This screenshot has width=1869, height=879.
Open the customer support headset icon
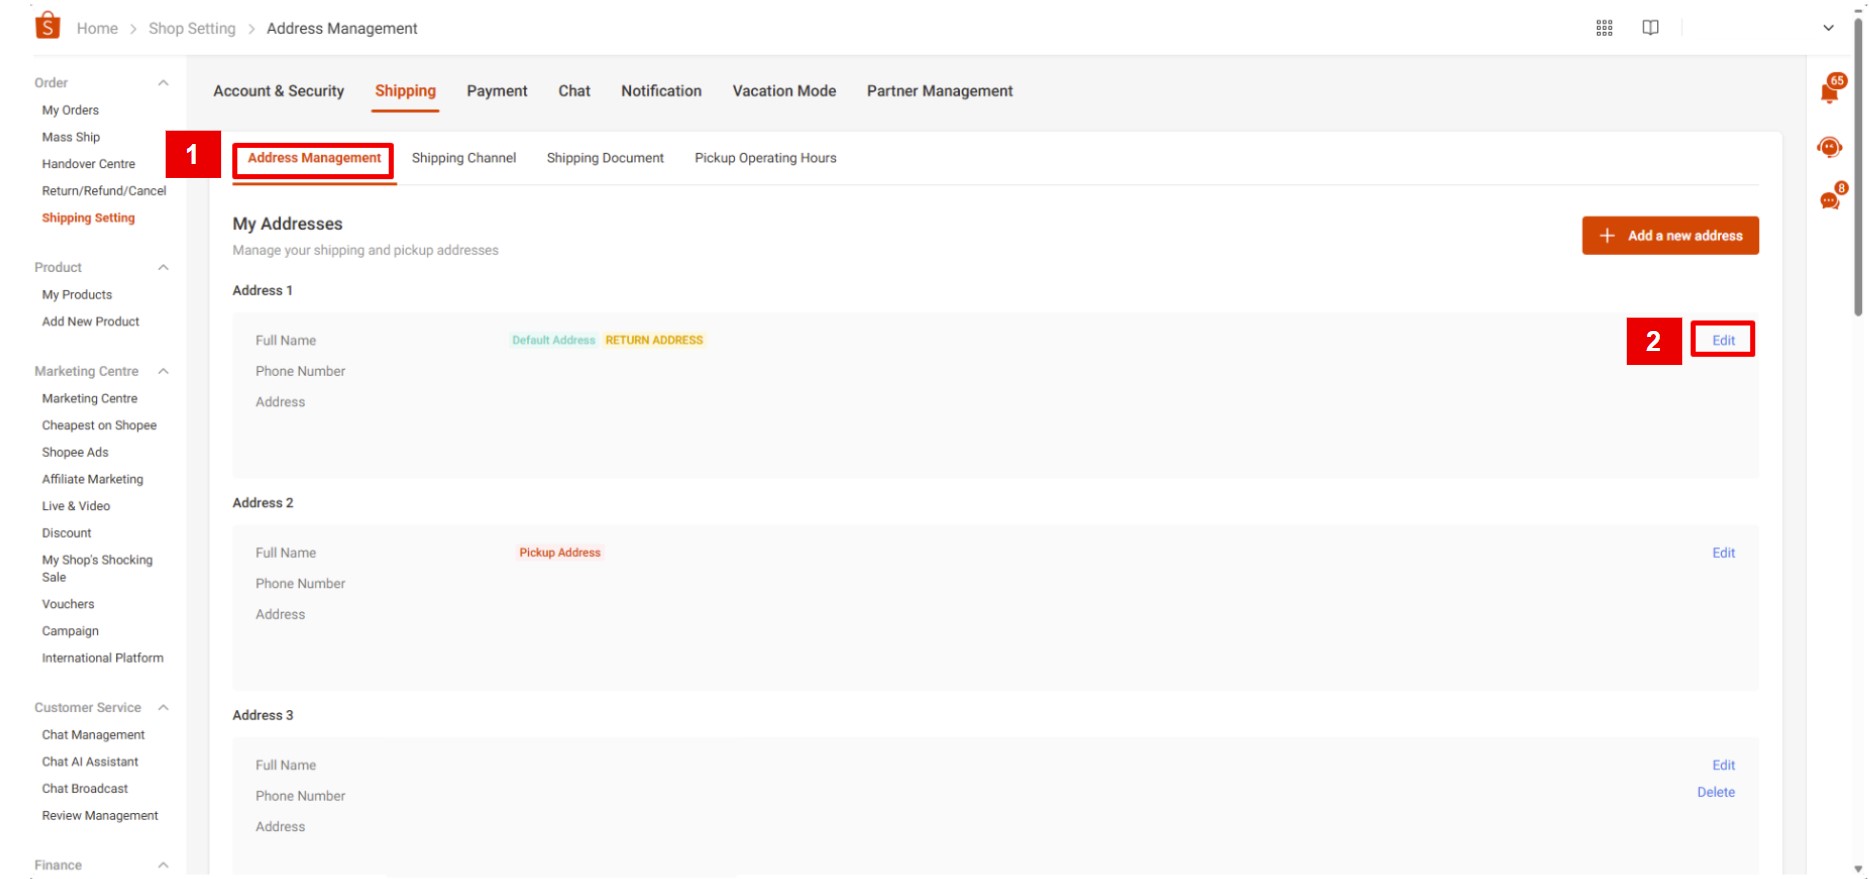[x=1829, y=148]
